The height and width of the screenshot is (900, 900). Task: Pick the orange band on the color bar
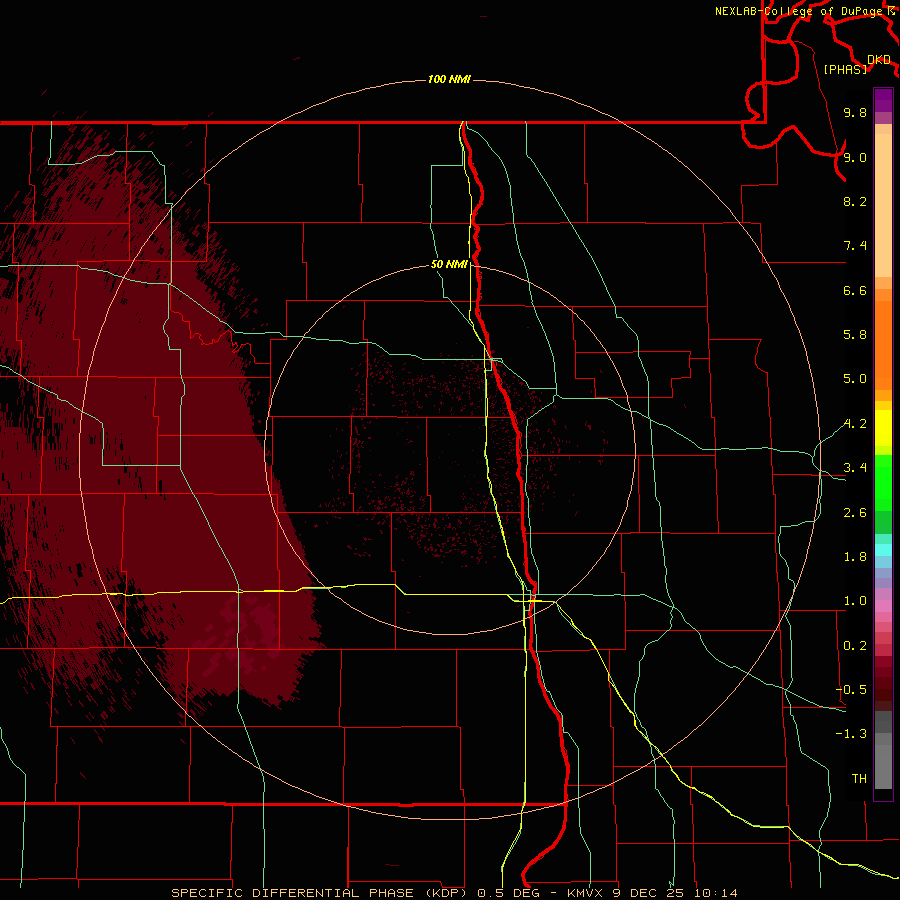coord(883,345)
